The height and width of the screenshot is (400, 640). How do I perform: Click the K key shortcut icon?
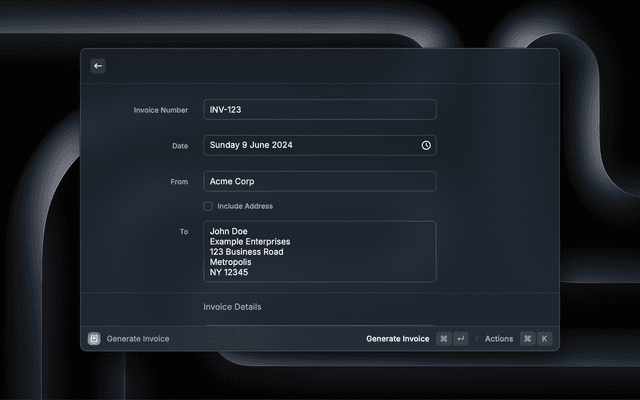[544, 339]
